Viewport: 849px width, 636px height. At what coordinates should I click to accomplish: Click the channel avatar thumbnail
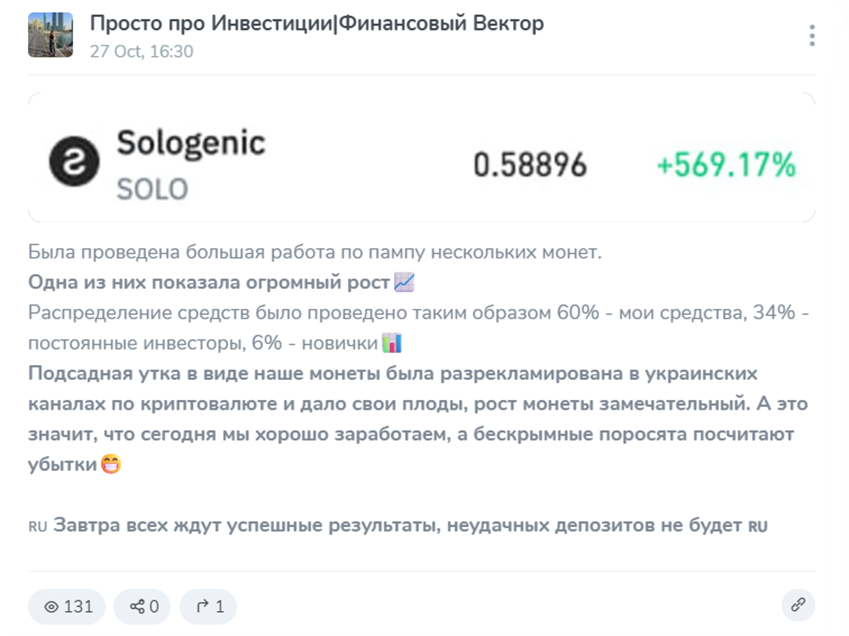50,35
